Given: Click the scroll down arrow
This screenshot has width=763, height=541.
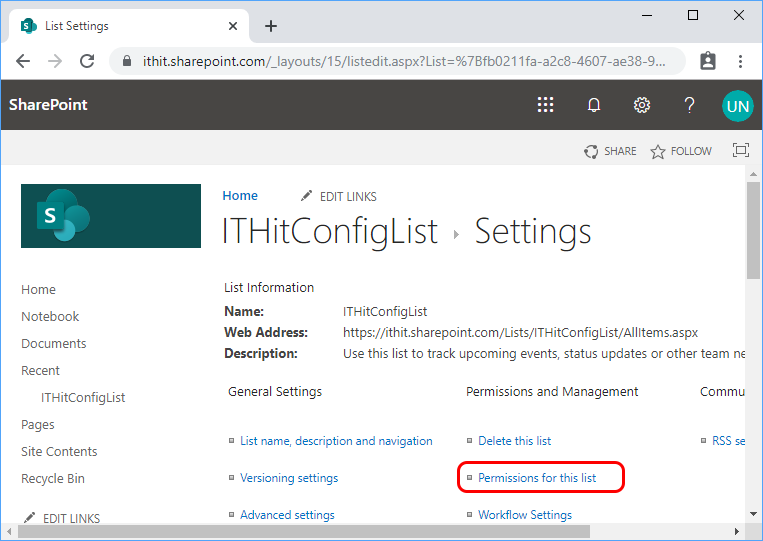Looking at the screenshot, I should [753, 514].
